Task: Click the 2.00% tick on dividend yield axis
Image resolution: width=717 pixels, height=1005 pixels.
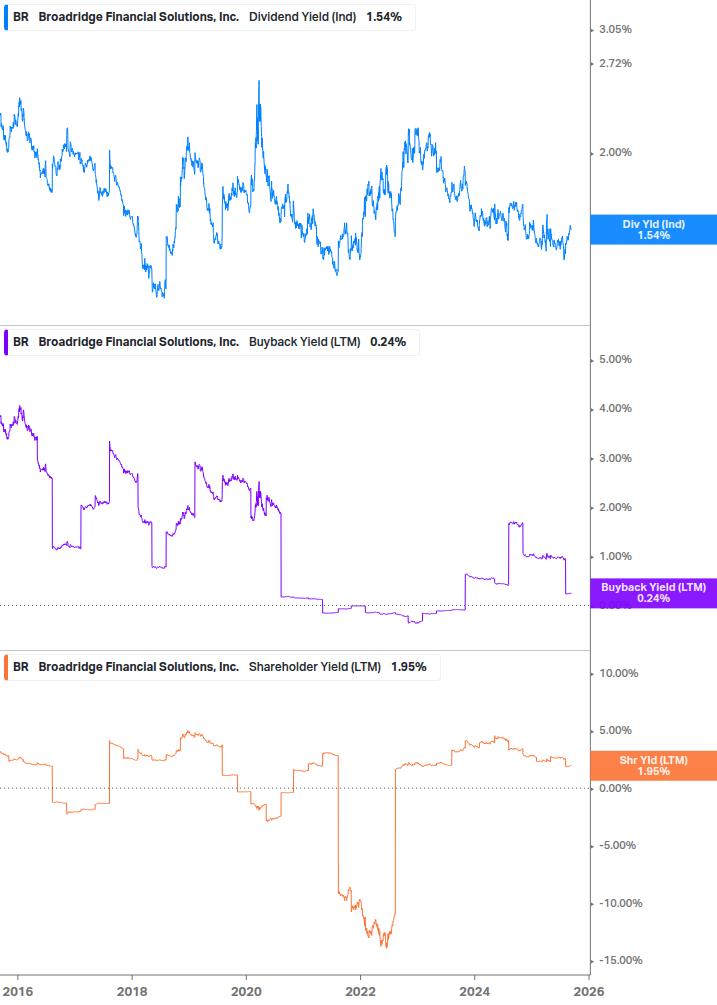Action: (x=615, y=153)
